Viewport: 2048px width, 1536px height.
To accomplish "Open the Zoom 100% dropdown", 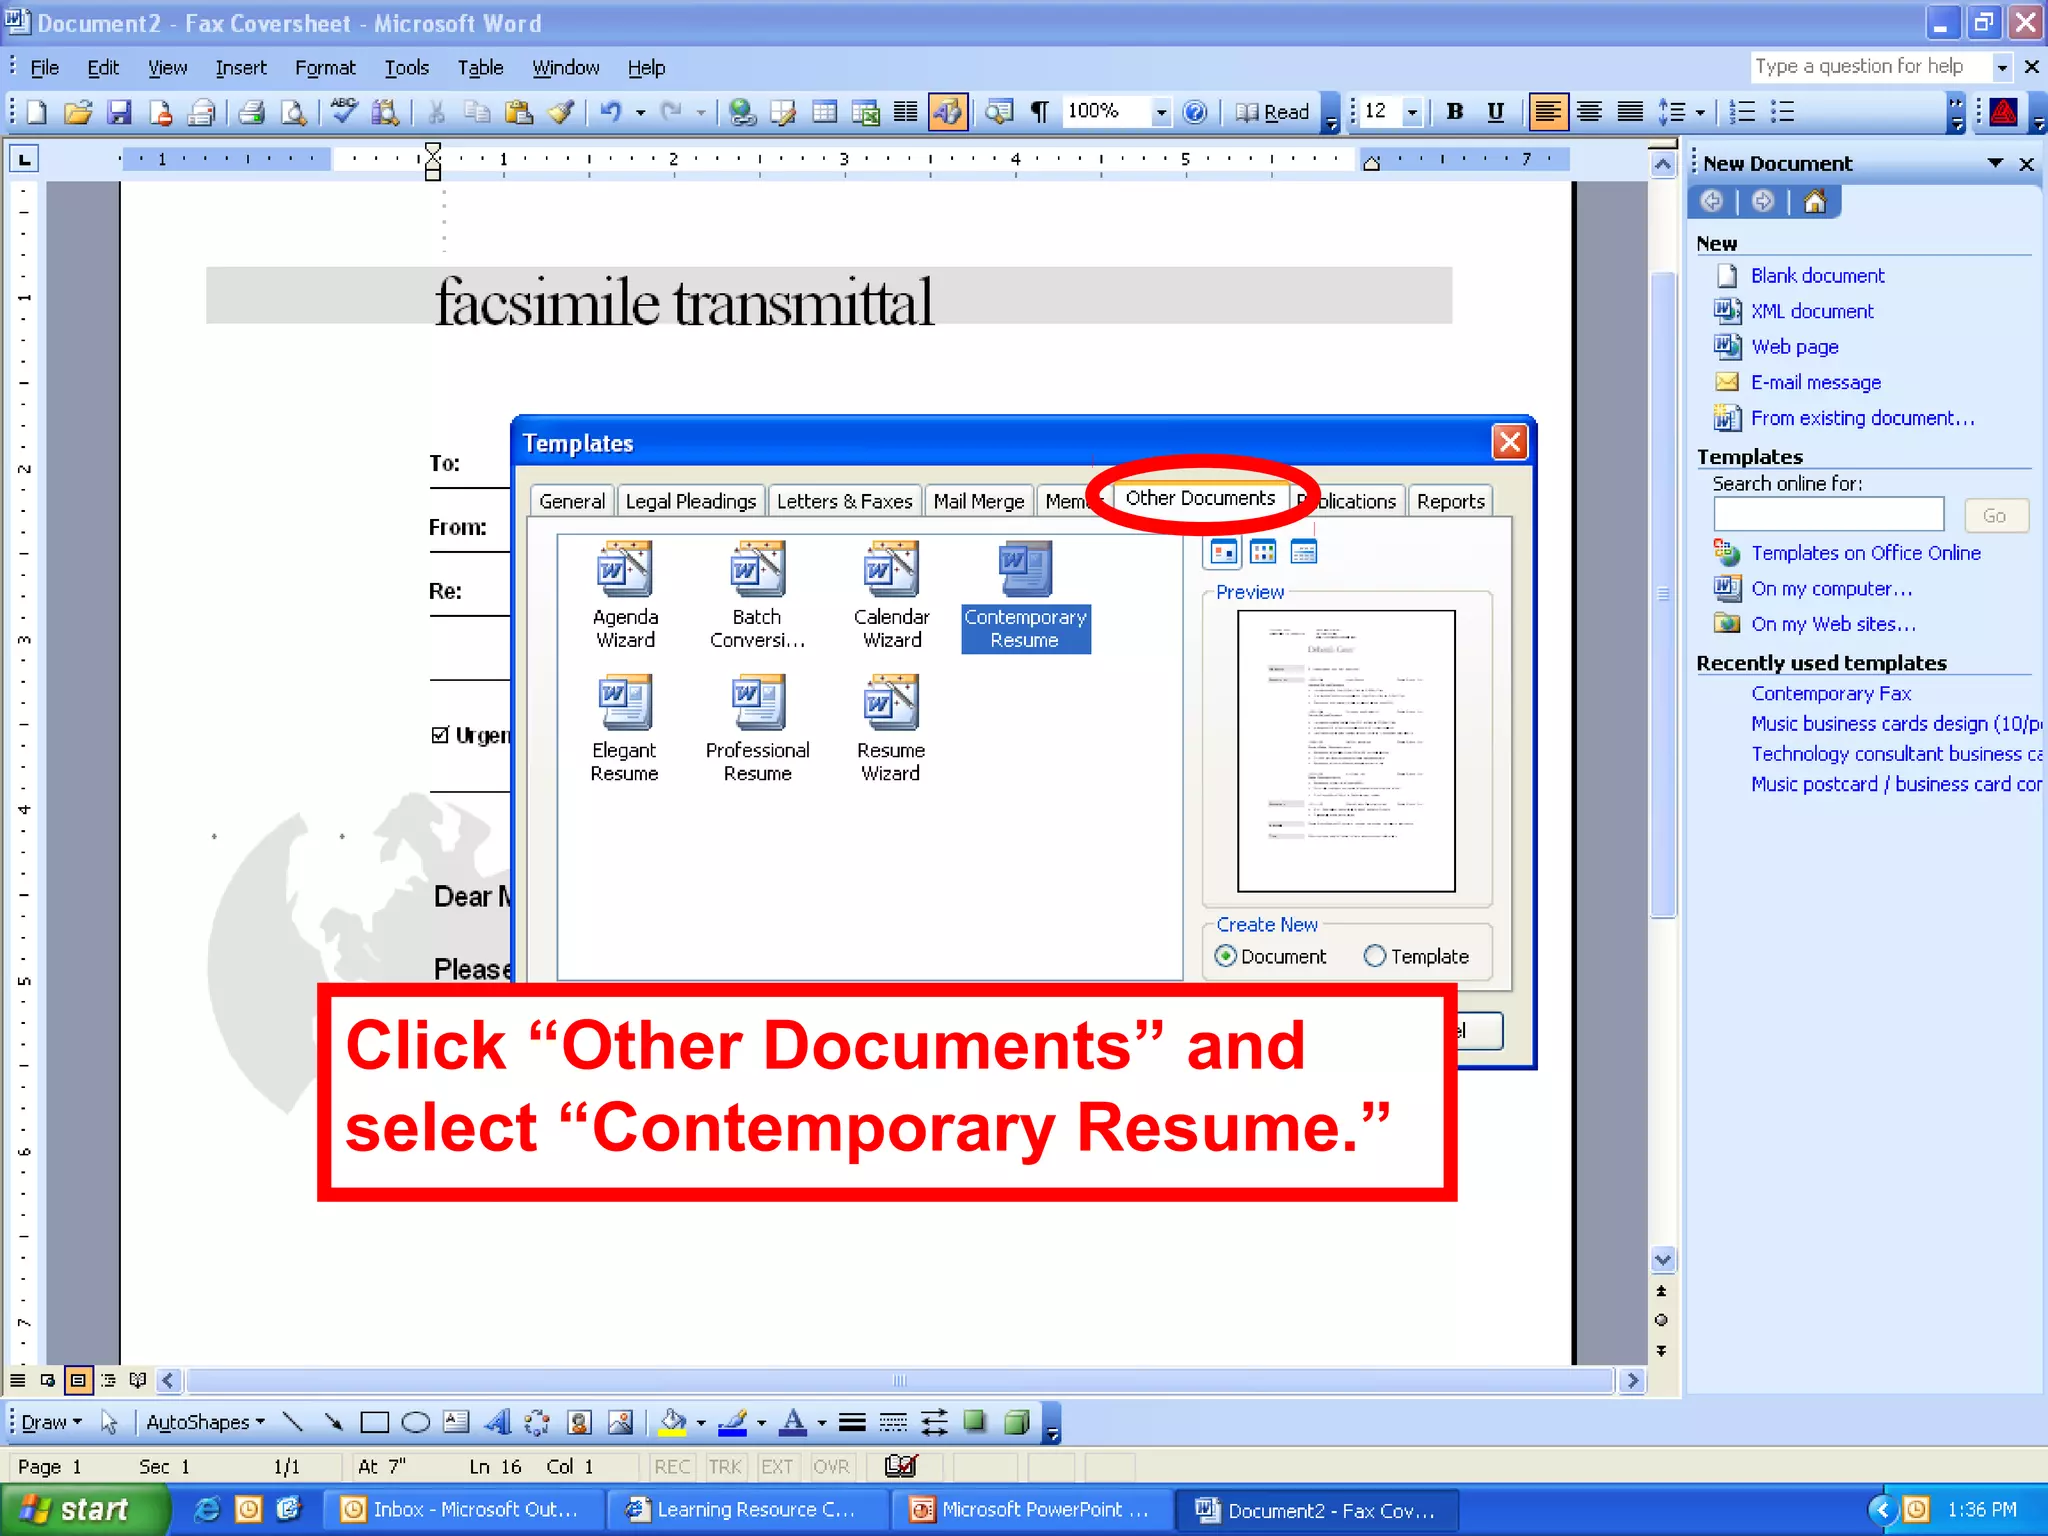I will pyautogui.click(x=1161, y=112).
